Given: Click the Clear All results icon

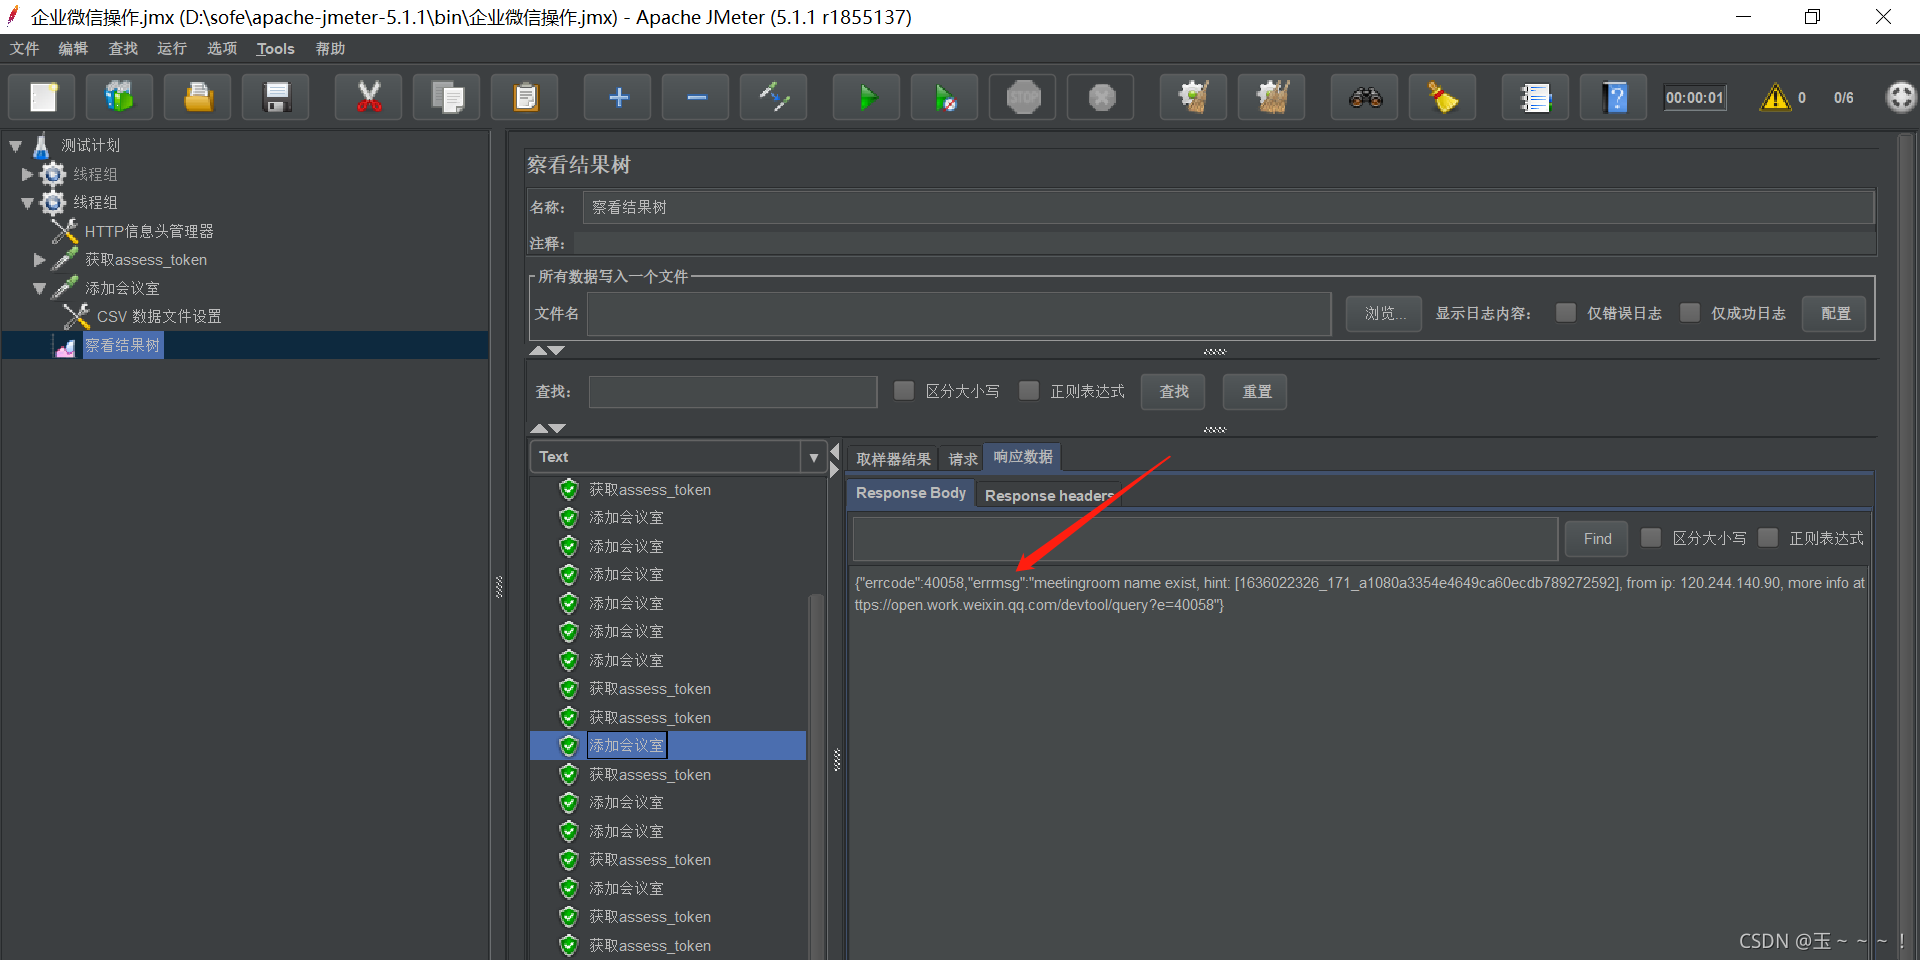Looking at the screenshot, I should [1272, 97].
